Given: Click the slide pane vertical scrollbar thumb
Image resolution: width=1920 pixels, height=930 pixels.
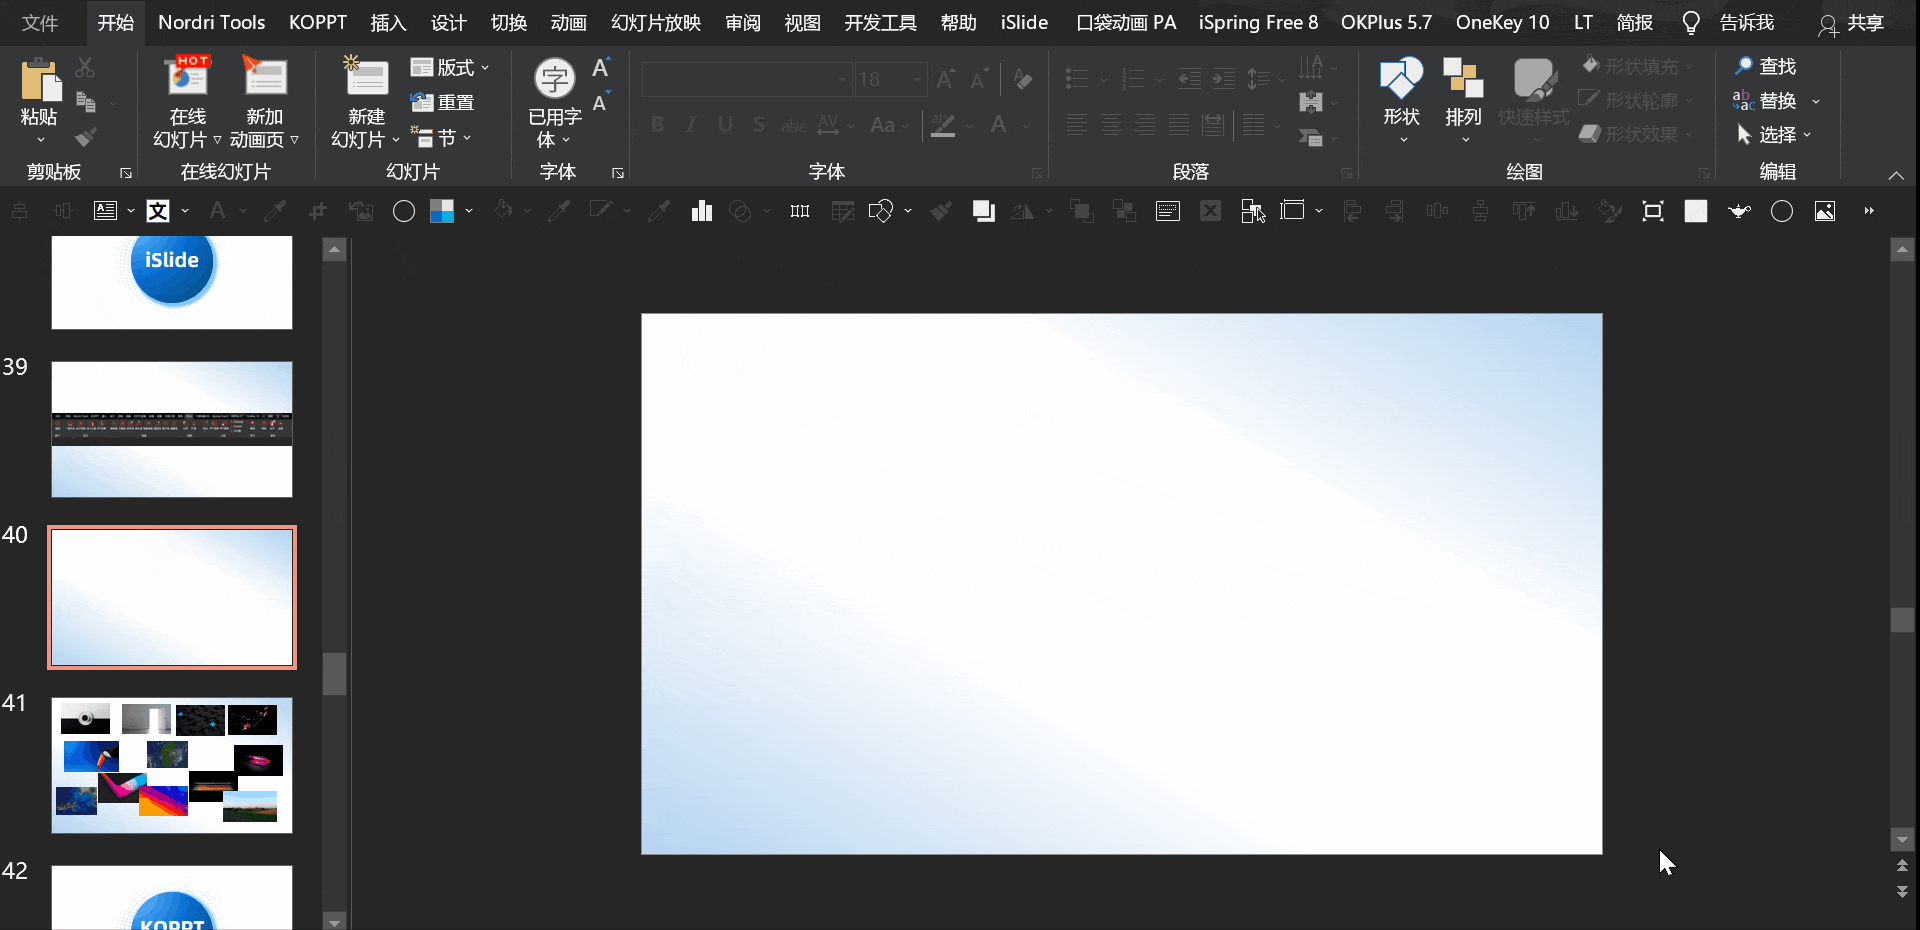Looking at the screenshot, I should coord(1902,620).
